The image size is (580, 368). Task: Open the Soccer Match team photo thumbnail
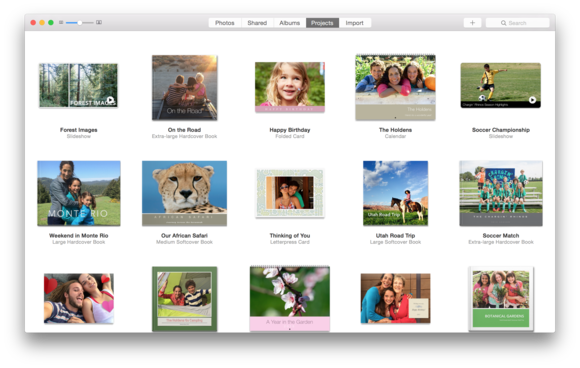tap(501, 193)
